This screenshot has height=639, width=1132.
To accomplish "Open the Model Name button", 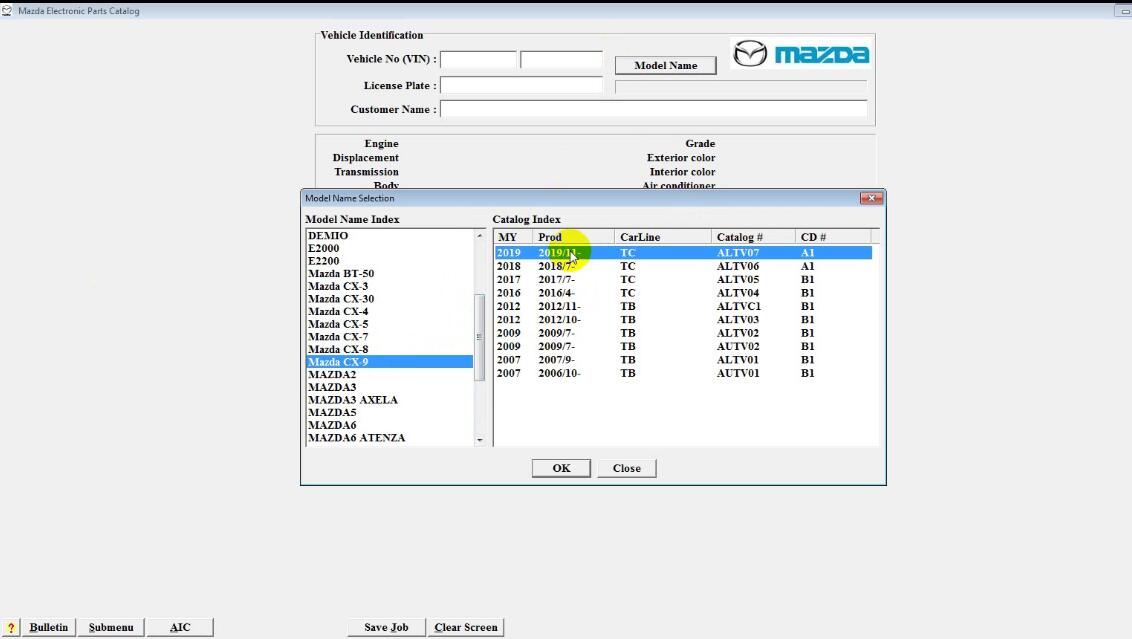I will coord(666,65).
